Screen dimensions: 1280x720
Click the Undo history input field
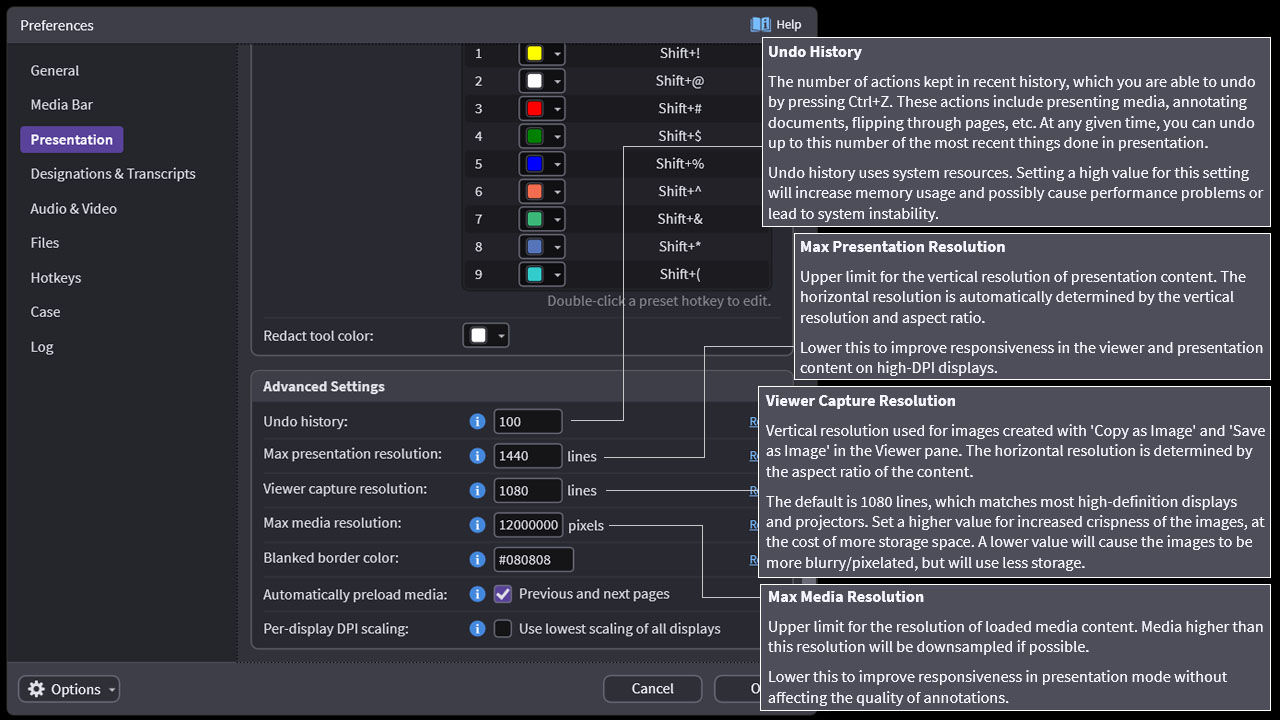pyautogui.click(x=527, y=422)
